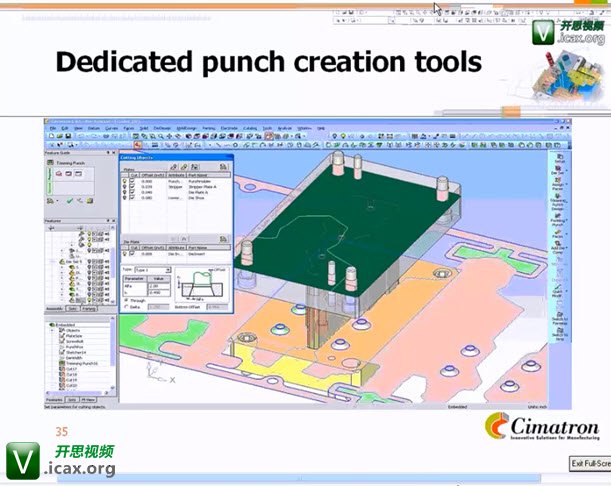Select the Through radio button

point(126,301)
